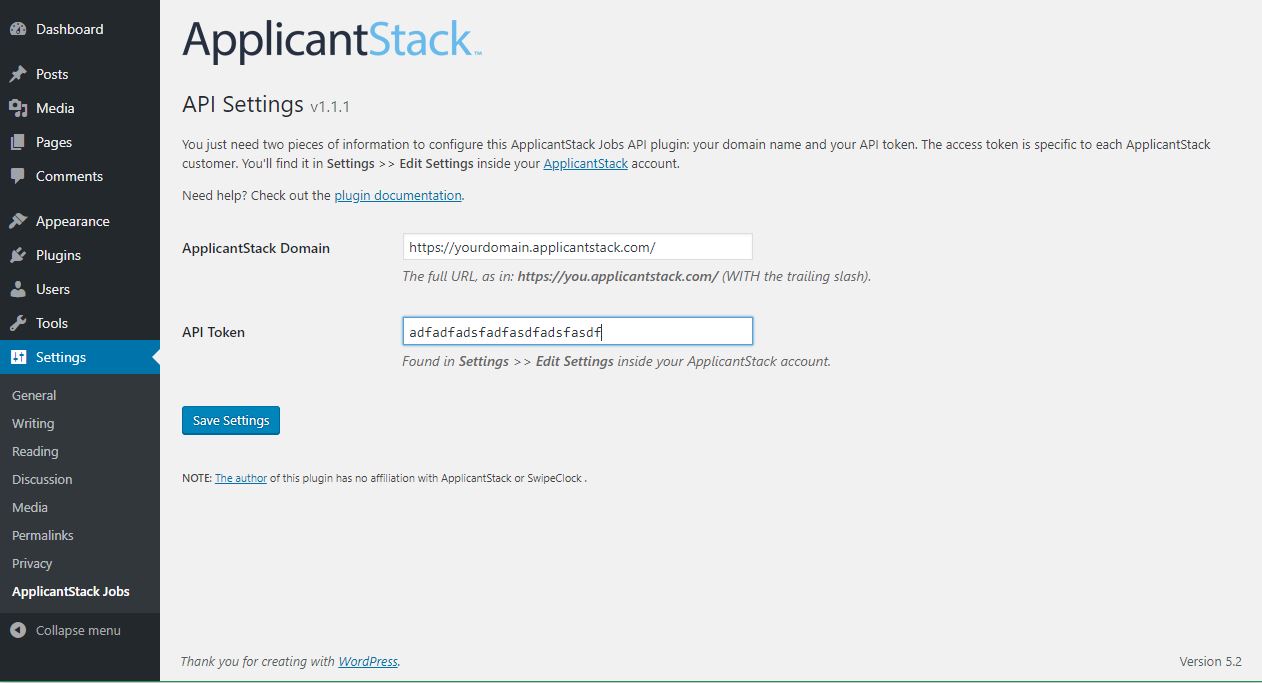Click the 'API Token' field label
Viewport: 1262px width, 683px height.
pyautogui.click(x=213, y=332)
